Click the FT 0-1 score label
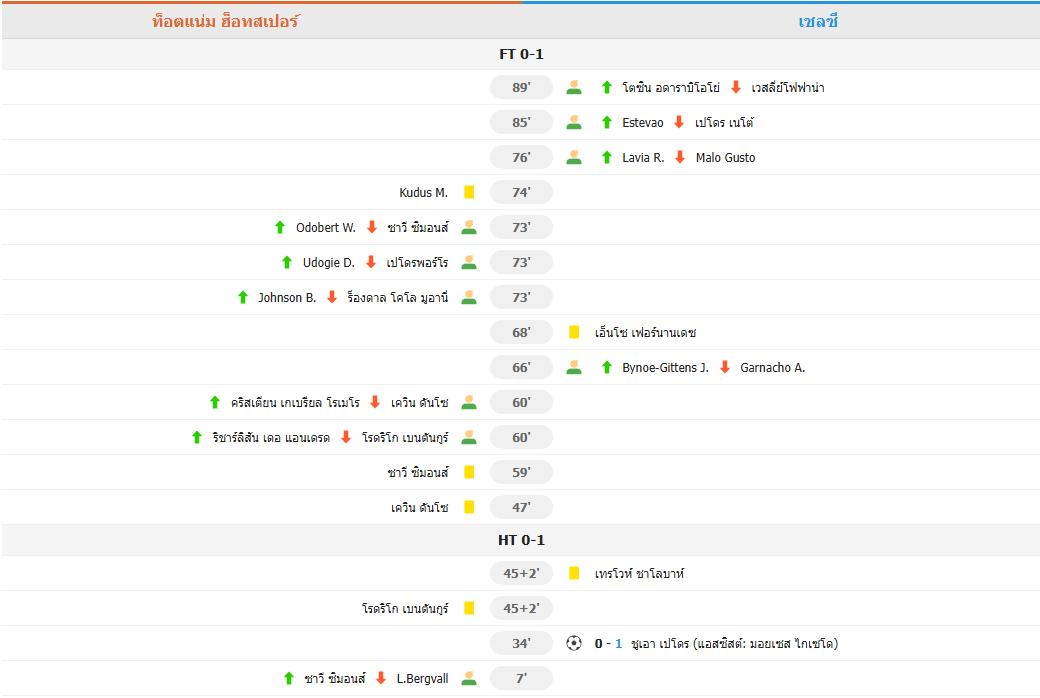 point(520,53)
